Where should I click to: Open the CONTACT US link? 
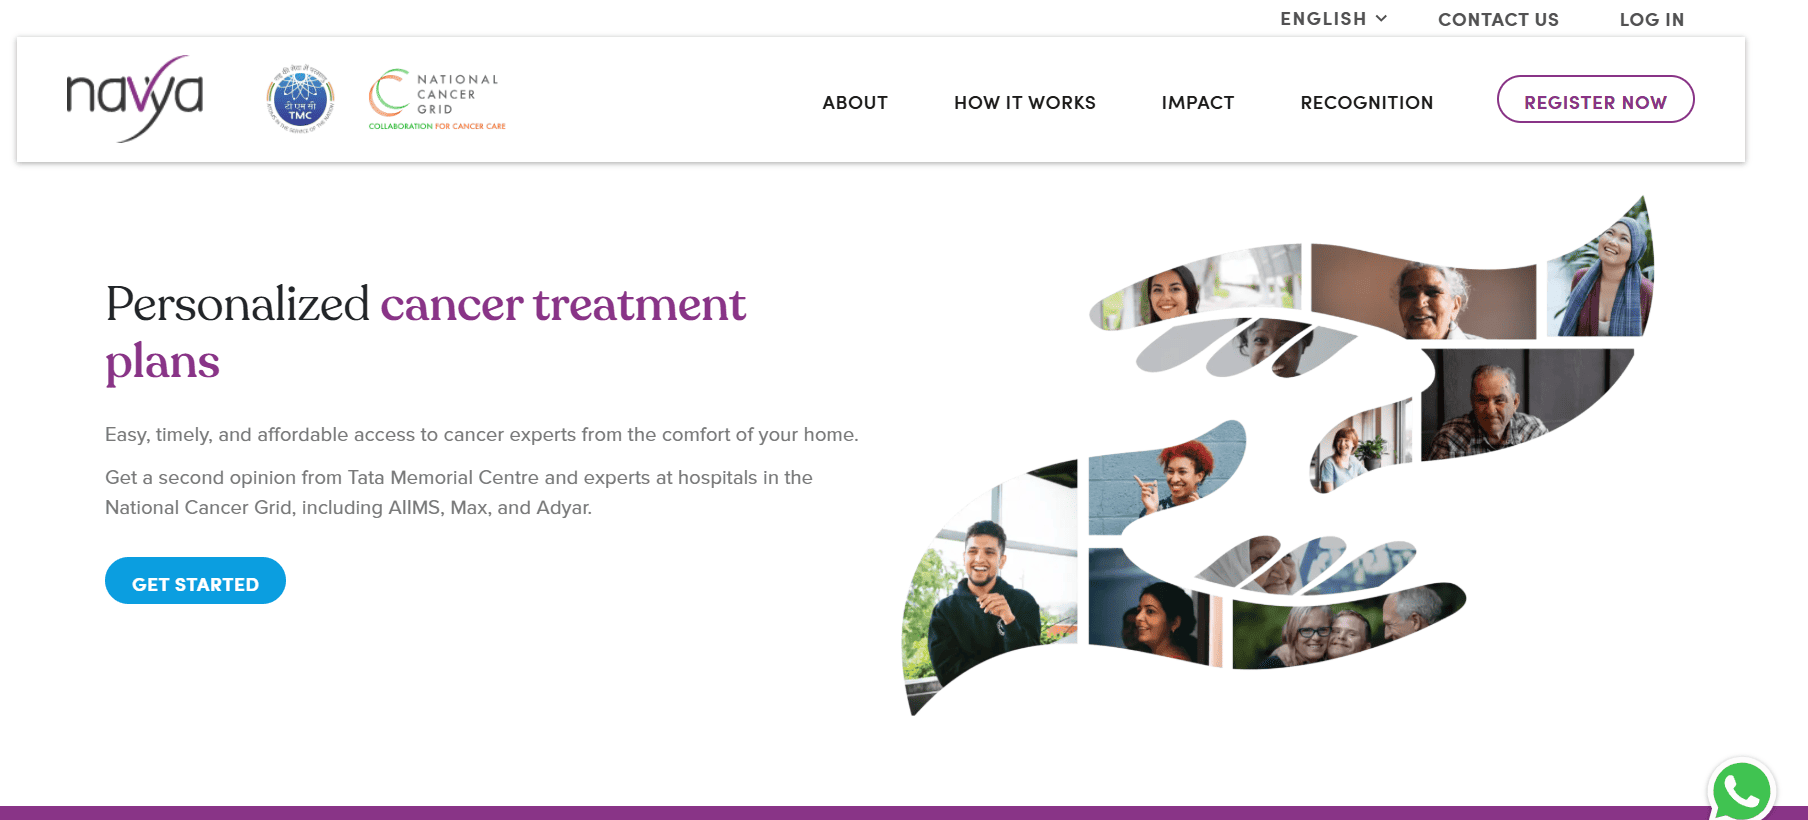click(x=1498, y=20)
